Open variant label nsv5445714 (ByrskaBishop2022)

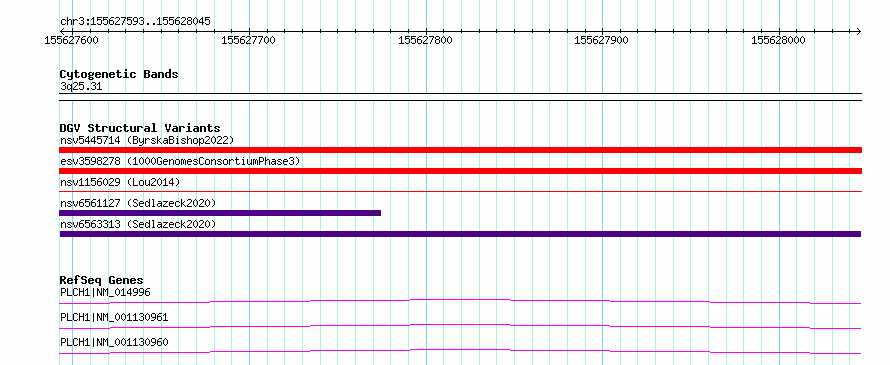147,140
